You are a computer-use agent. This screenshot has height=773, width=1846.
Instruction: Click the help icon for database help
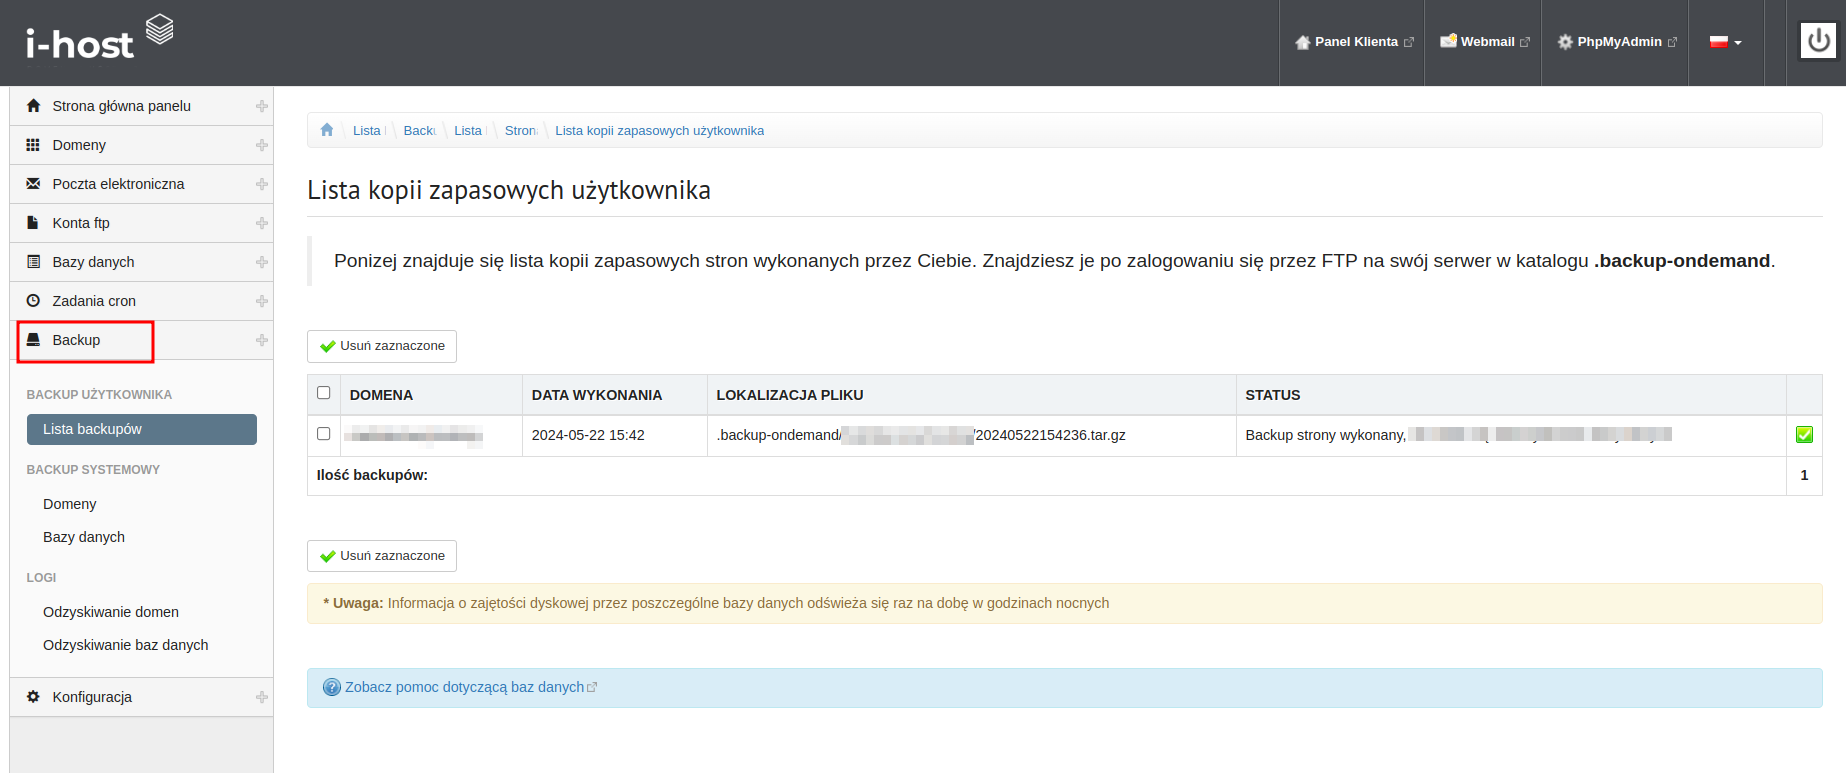[332, 687]
